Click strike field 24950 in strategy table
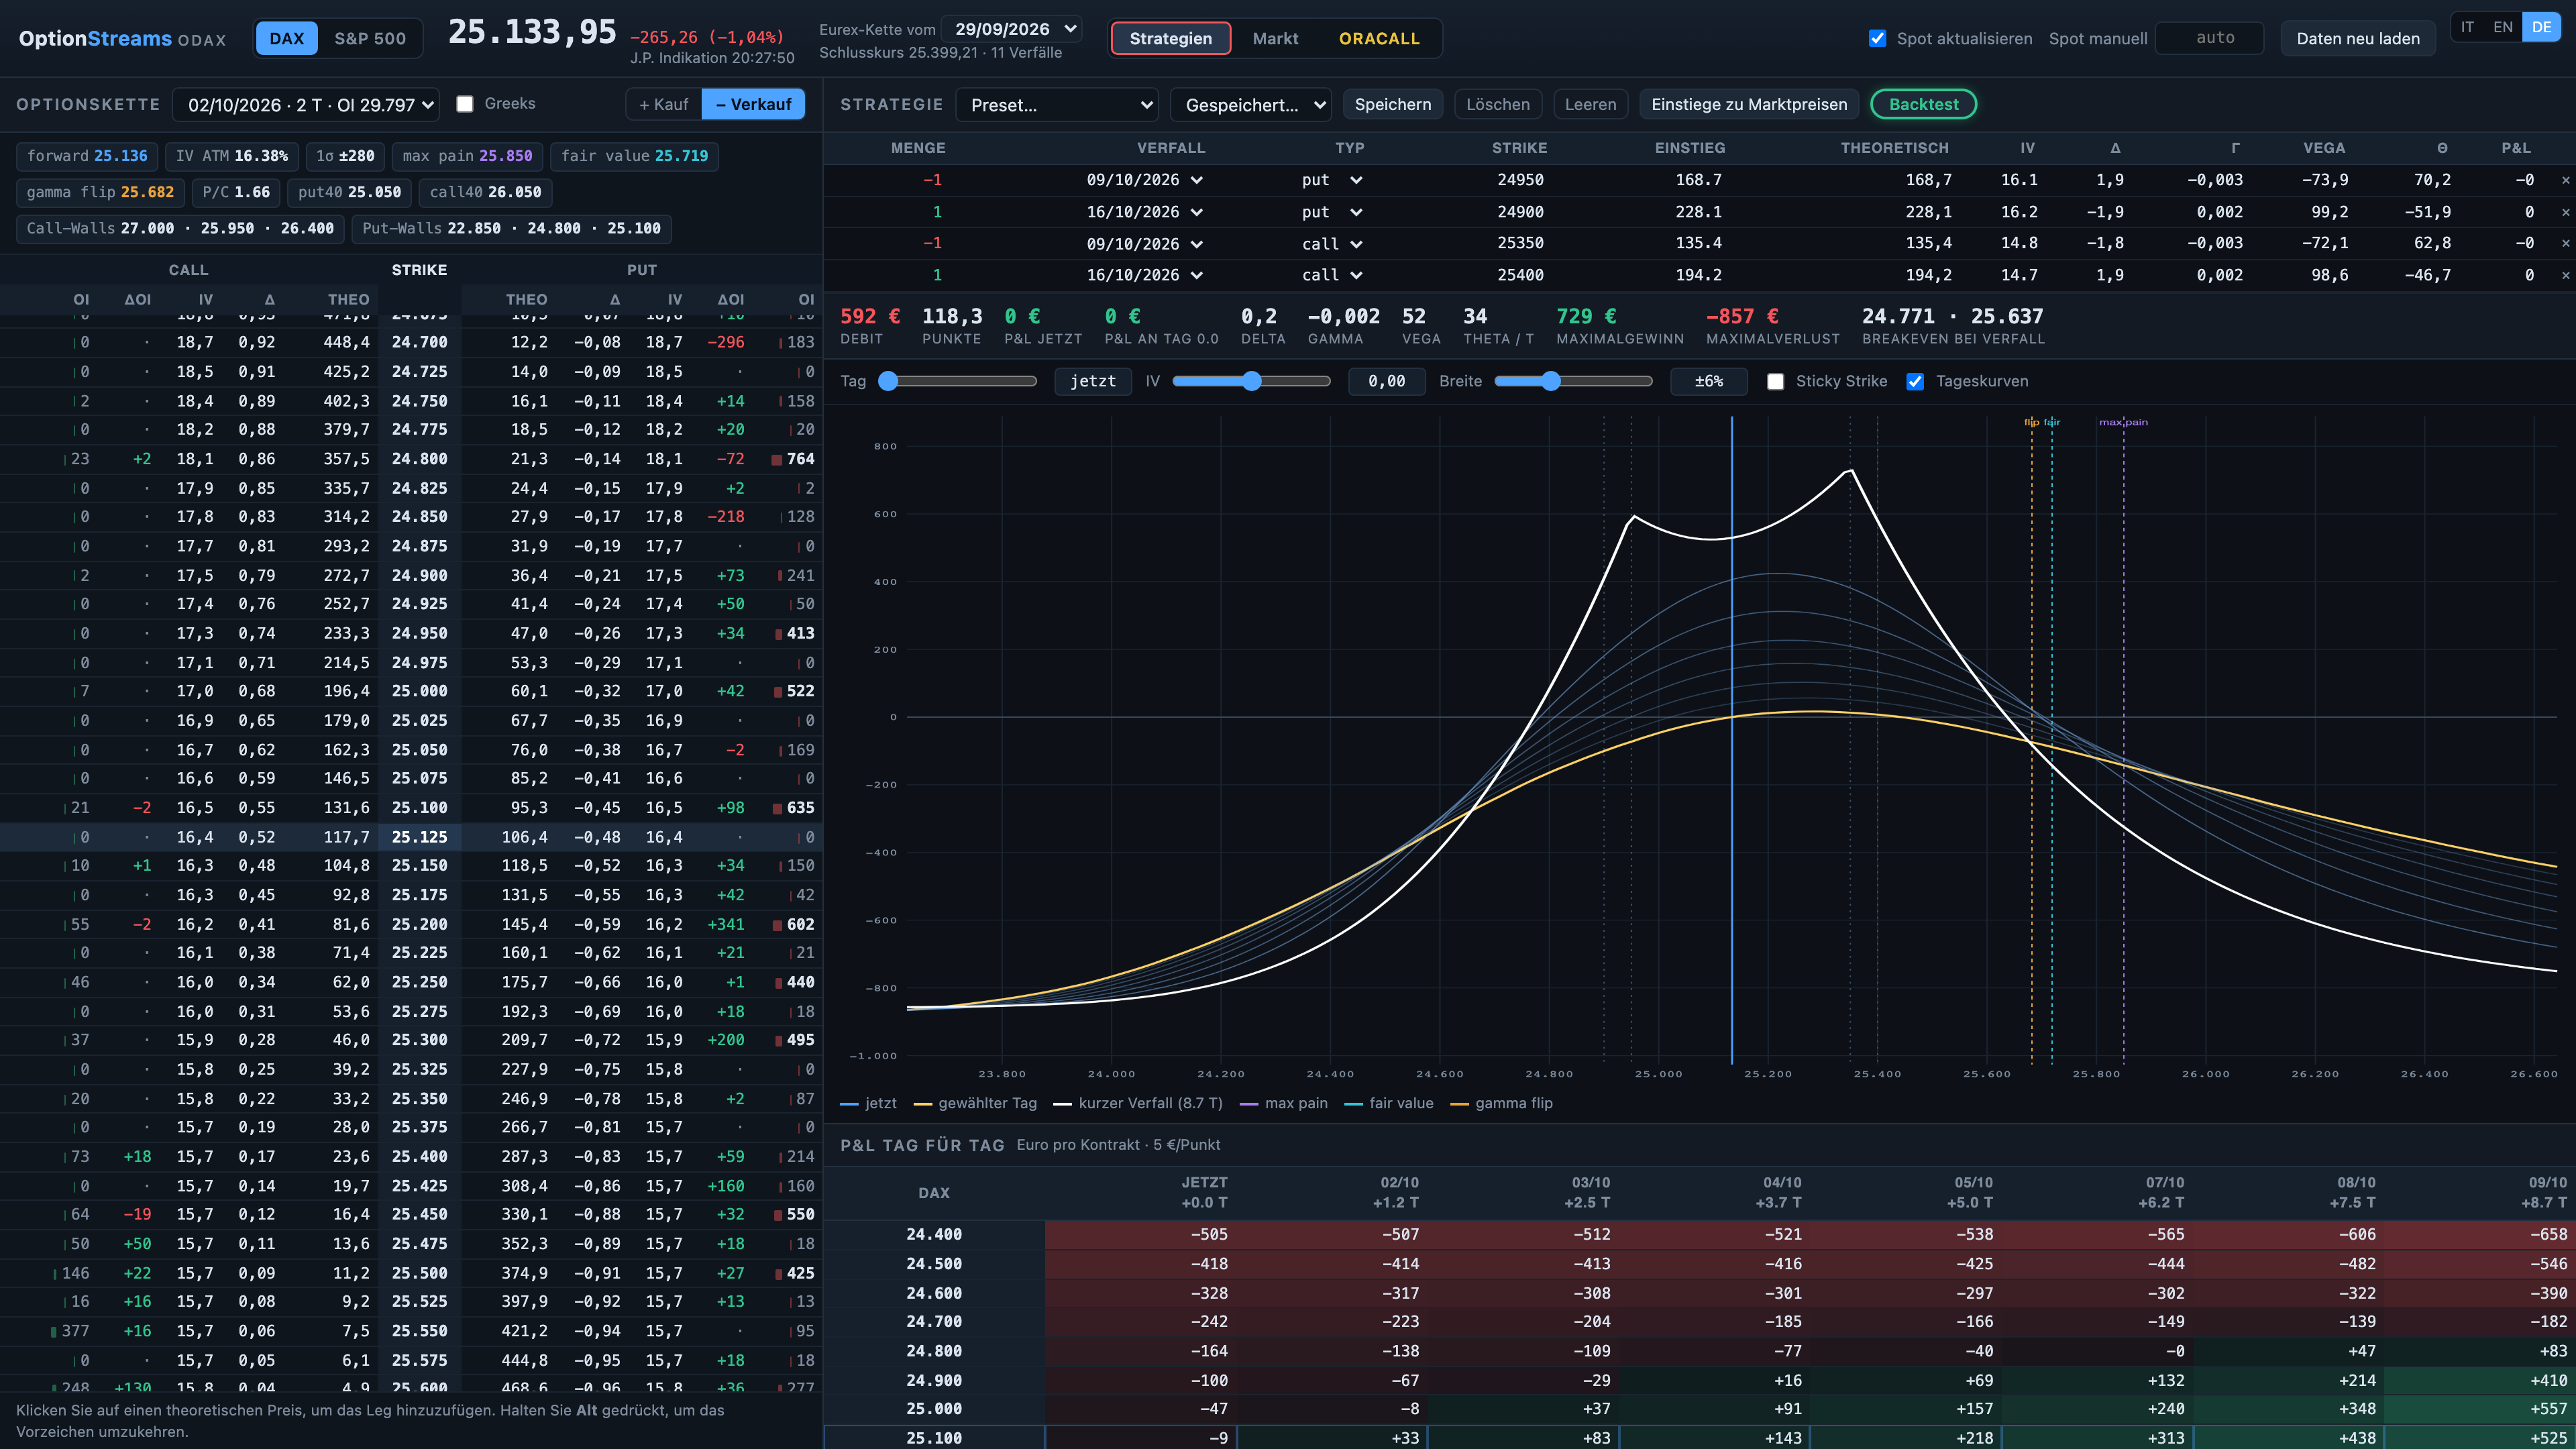2576x1449 pixels. coord(1519,180)
